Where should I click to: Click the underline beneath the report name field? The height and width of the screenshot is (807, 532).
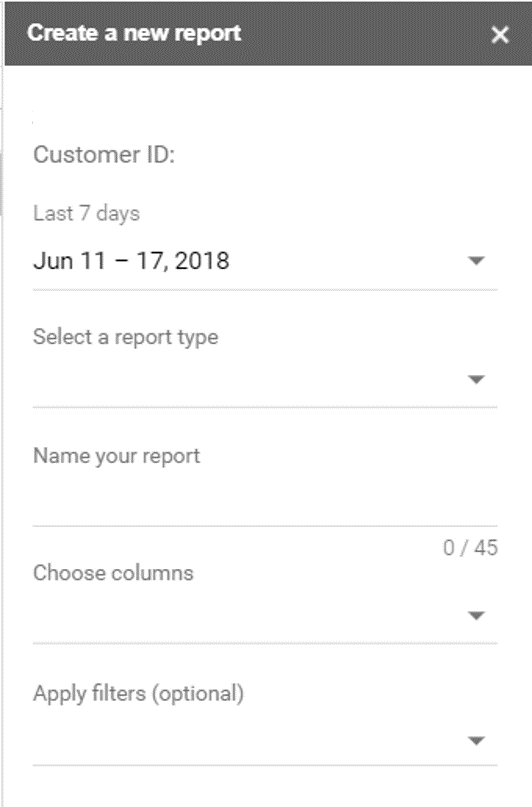(x=265, y=525)
